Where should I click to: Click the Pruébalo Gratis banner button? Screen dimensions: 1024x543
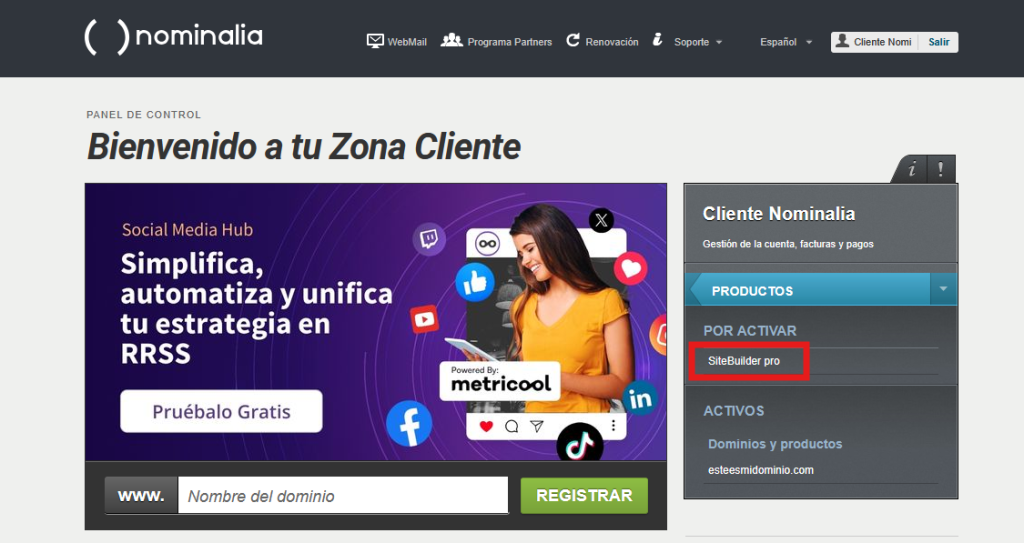click(x=221, y=411)
